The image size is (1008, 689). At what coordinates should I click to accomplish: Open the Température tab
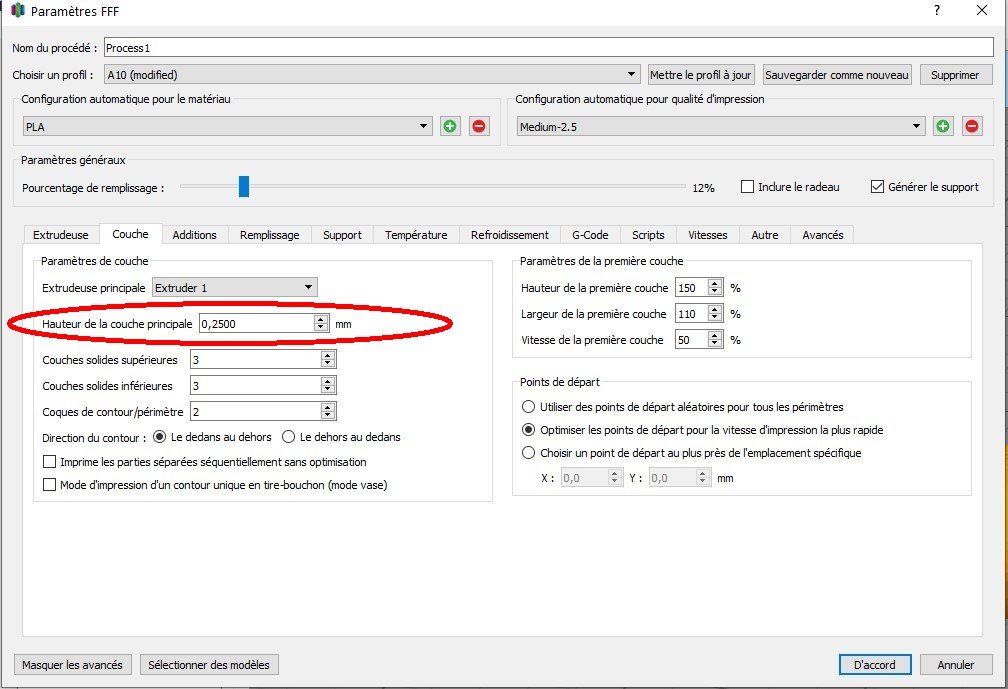pyautogui.click(x=416, y=235)
